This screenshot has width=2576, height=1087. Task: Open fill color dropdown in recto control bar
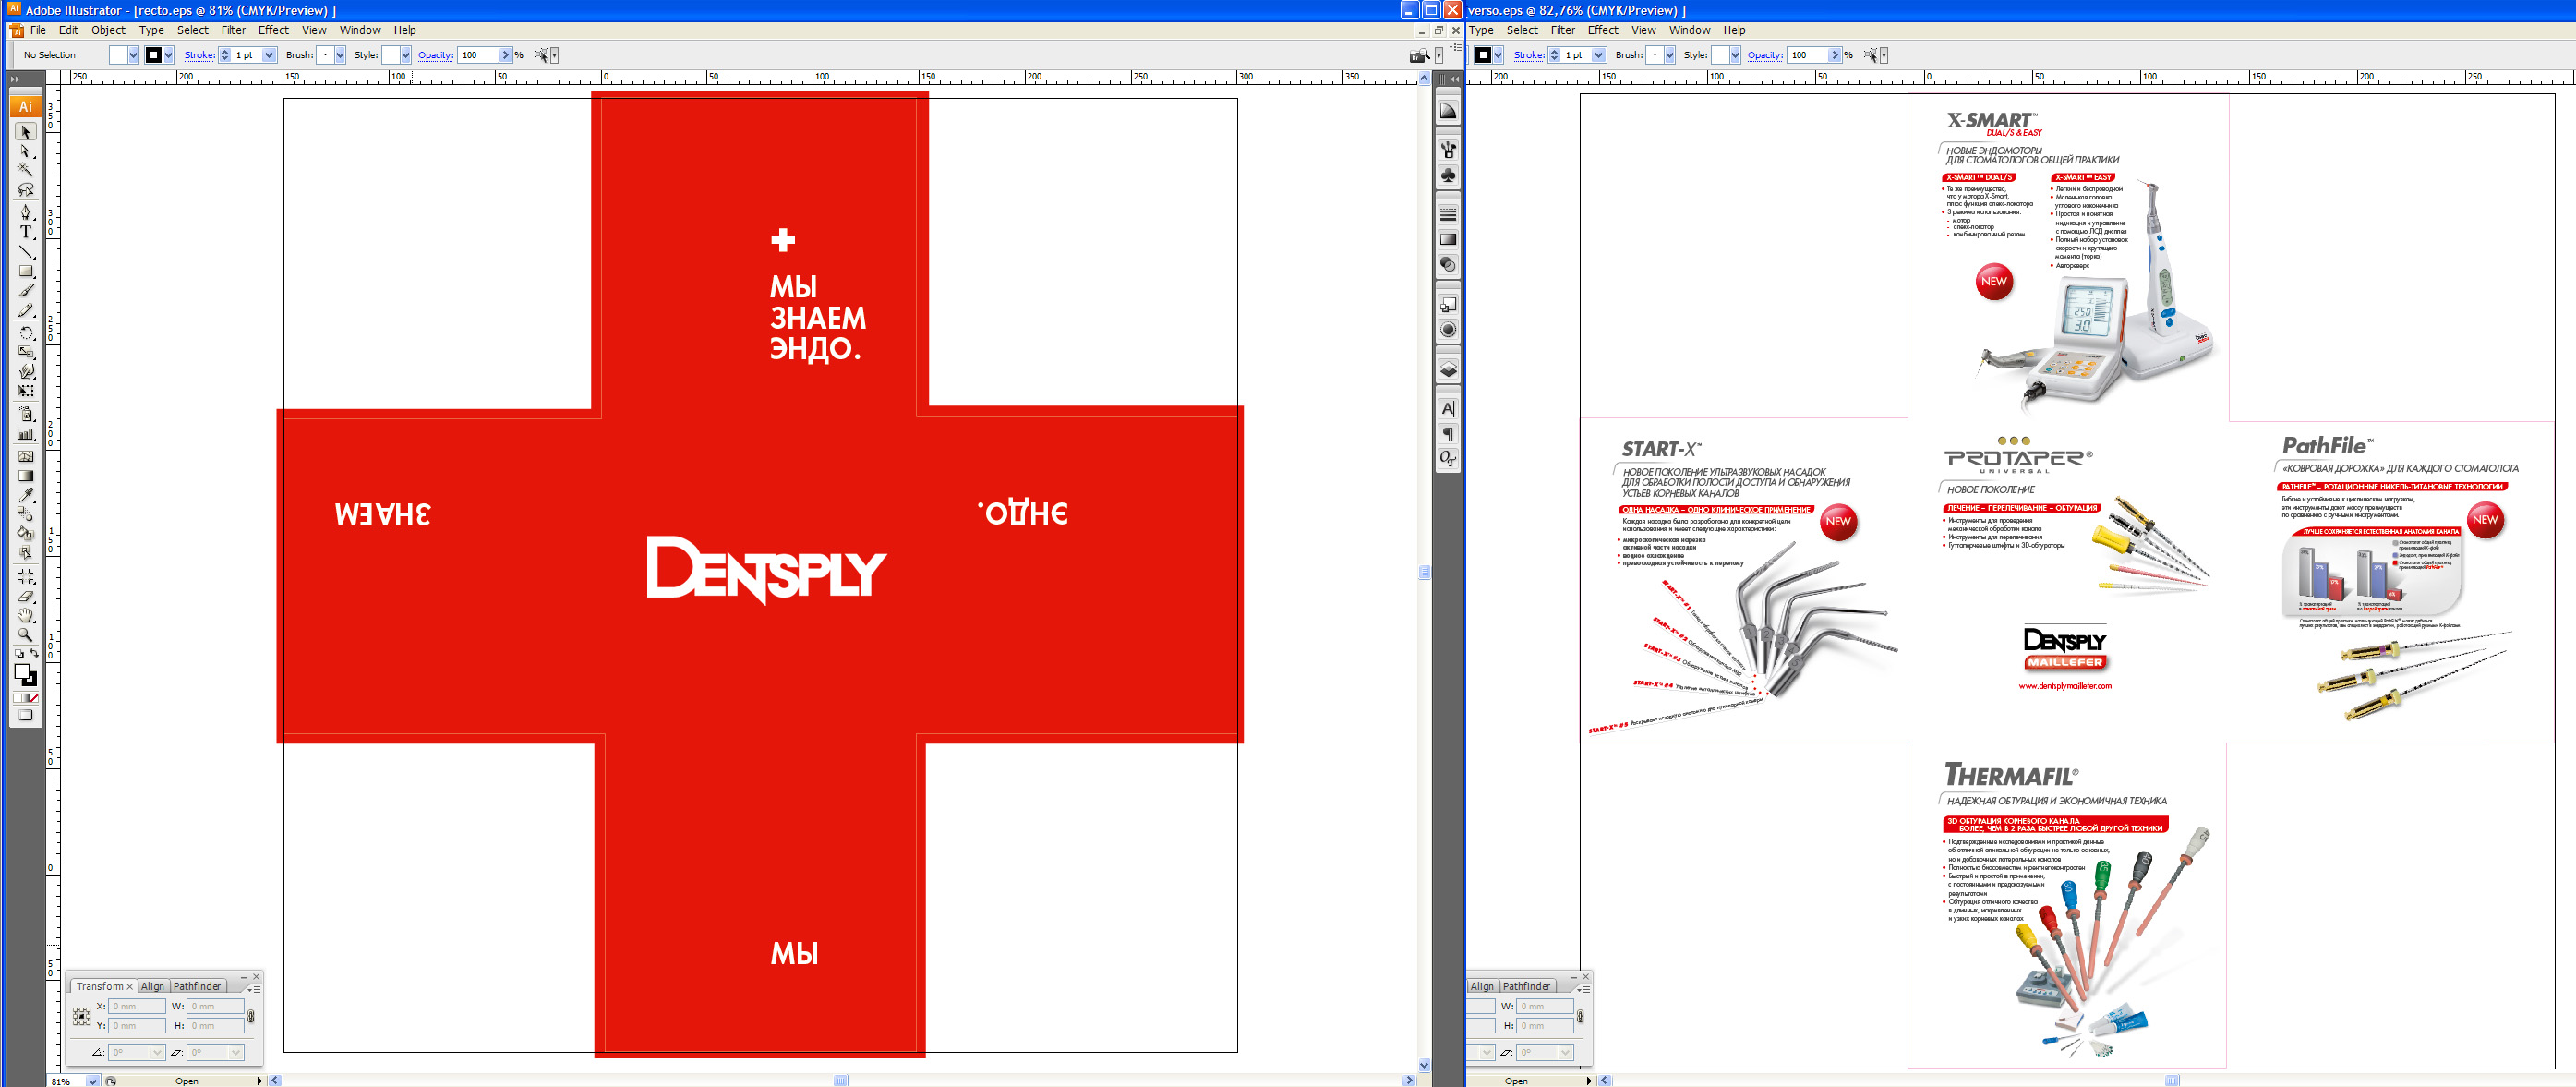[133, 55]
